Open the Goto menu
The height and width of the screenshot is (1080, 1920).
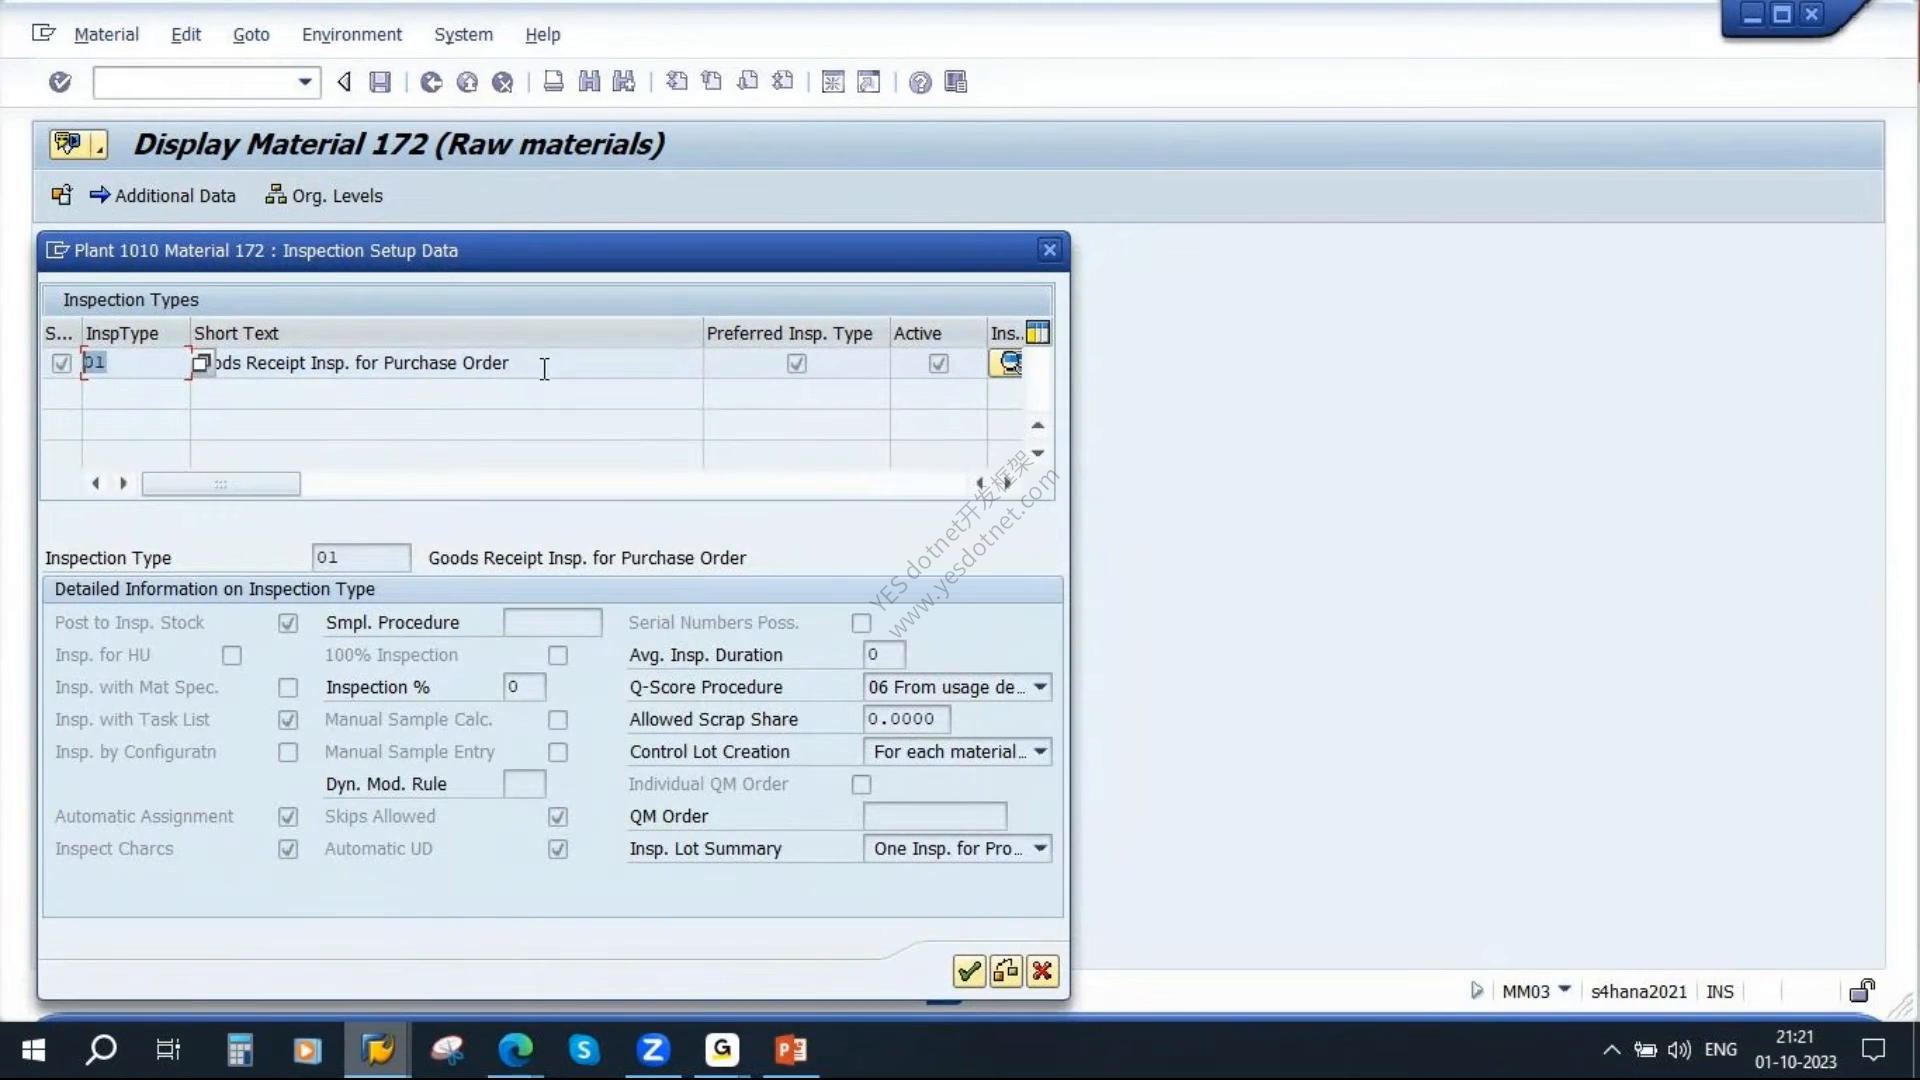251,34
